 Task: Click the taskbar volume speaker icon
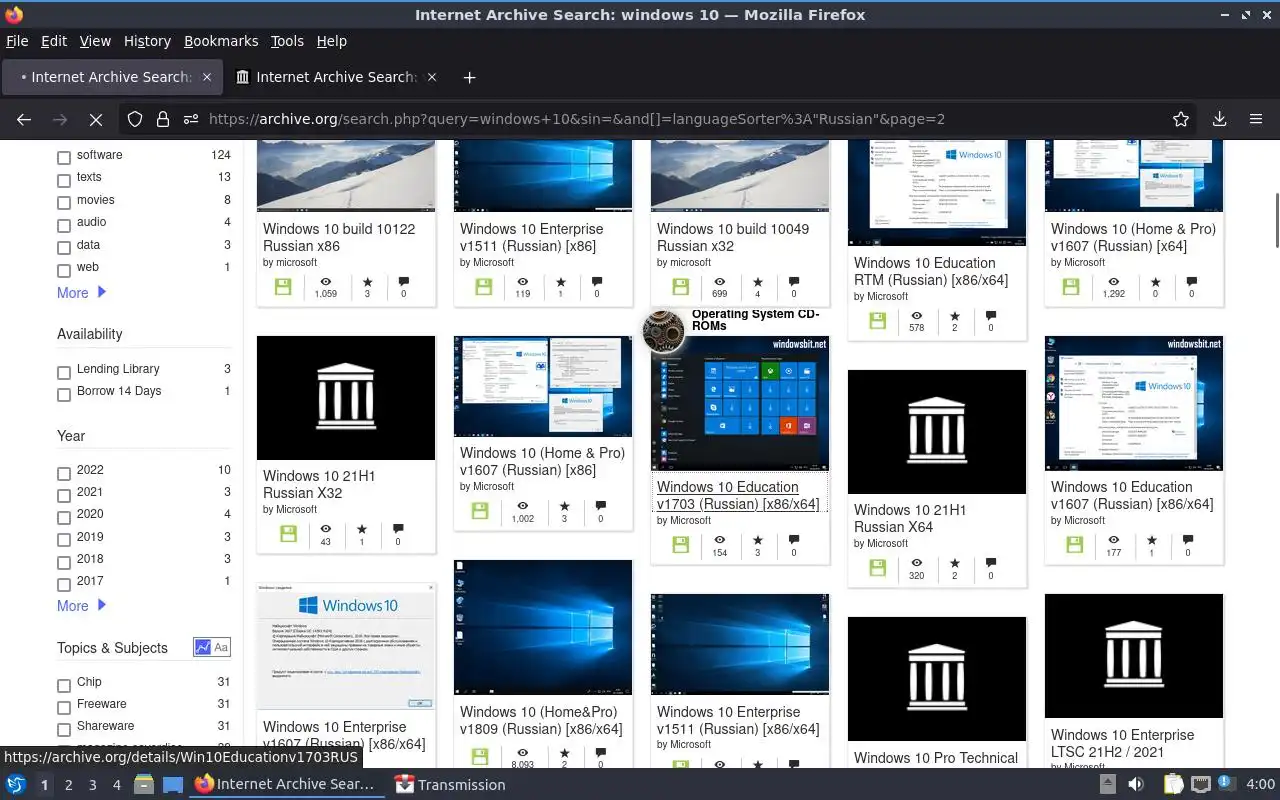pyautogui.click(x=1136, y=785)
